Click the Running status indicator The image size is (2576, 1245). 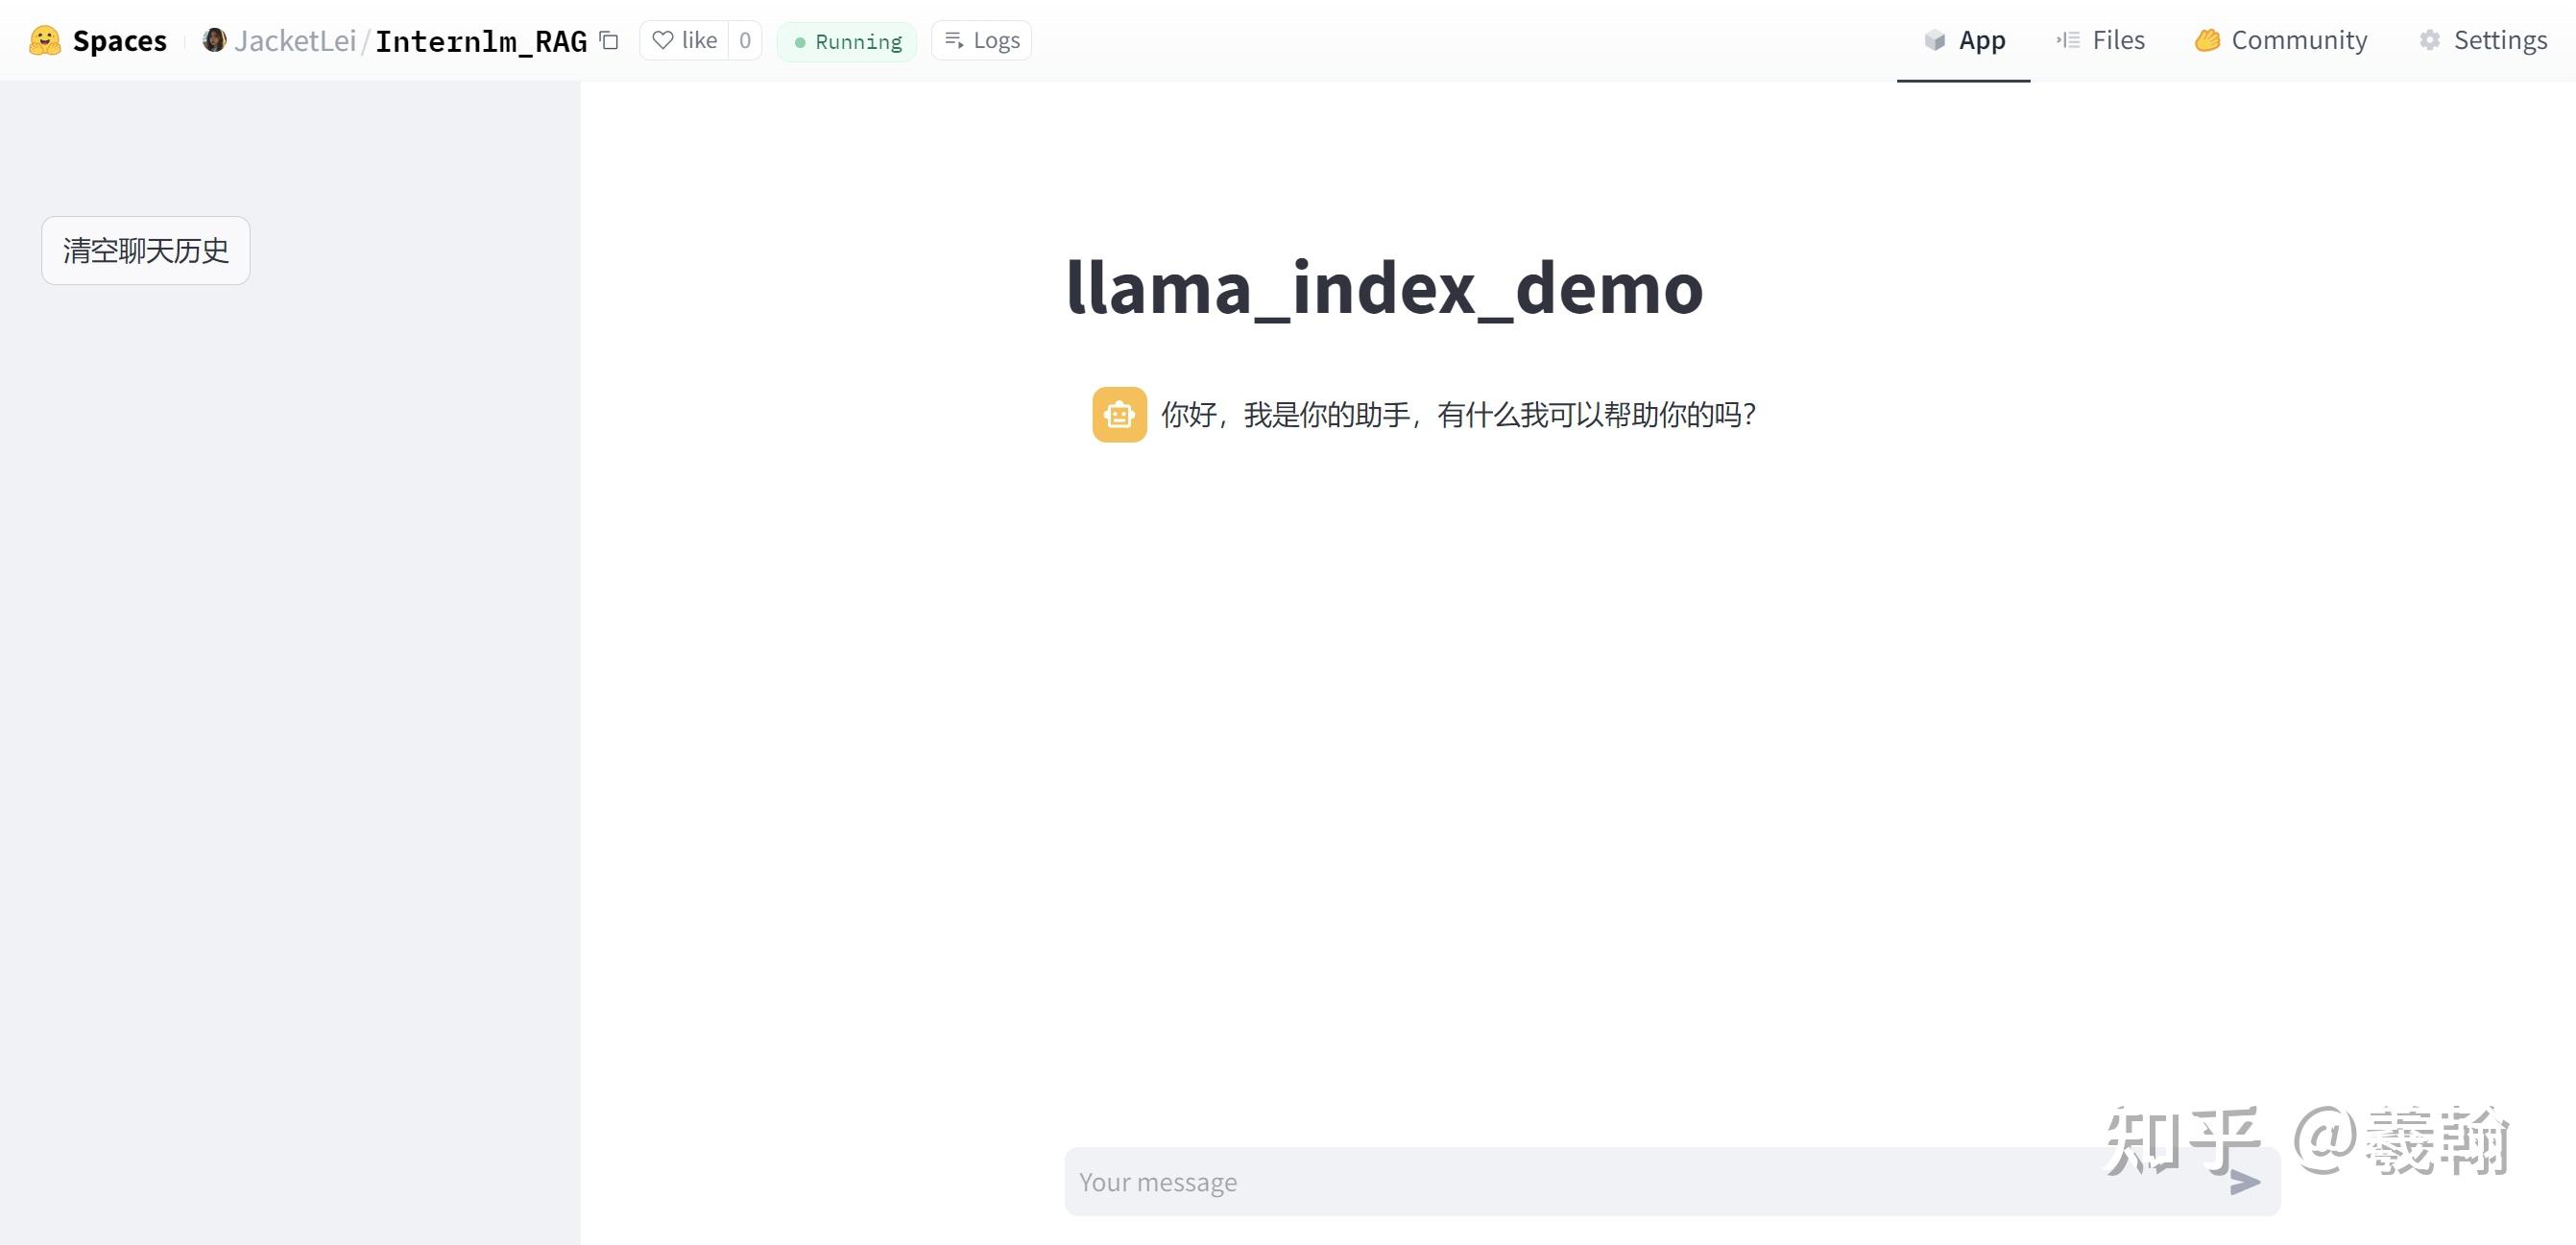click(846, 41)
